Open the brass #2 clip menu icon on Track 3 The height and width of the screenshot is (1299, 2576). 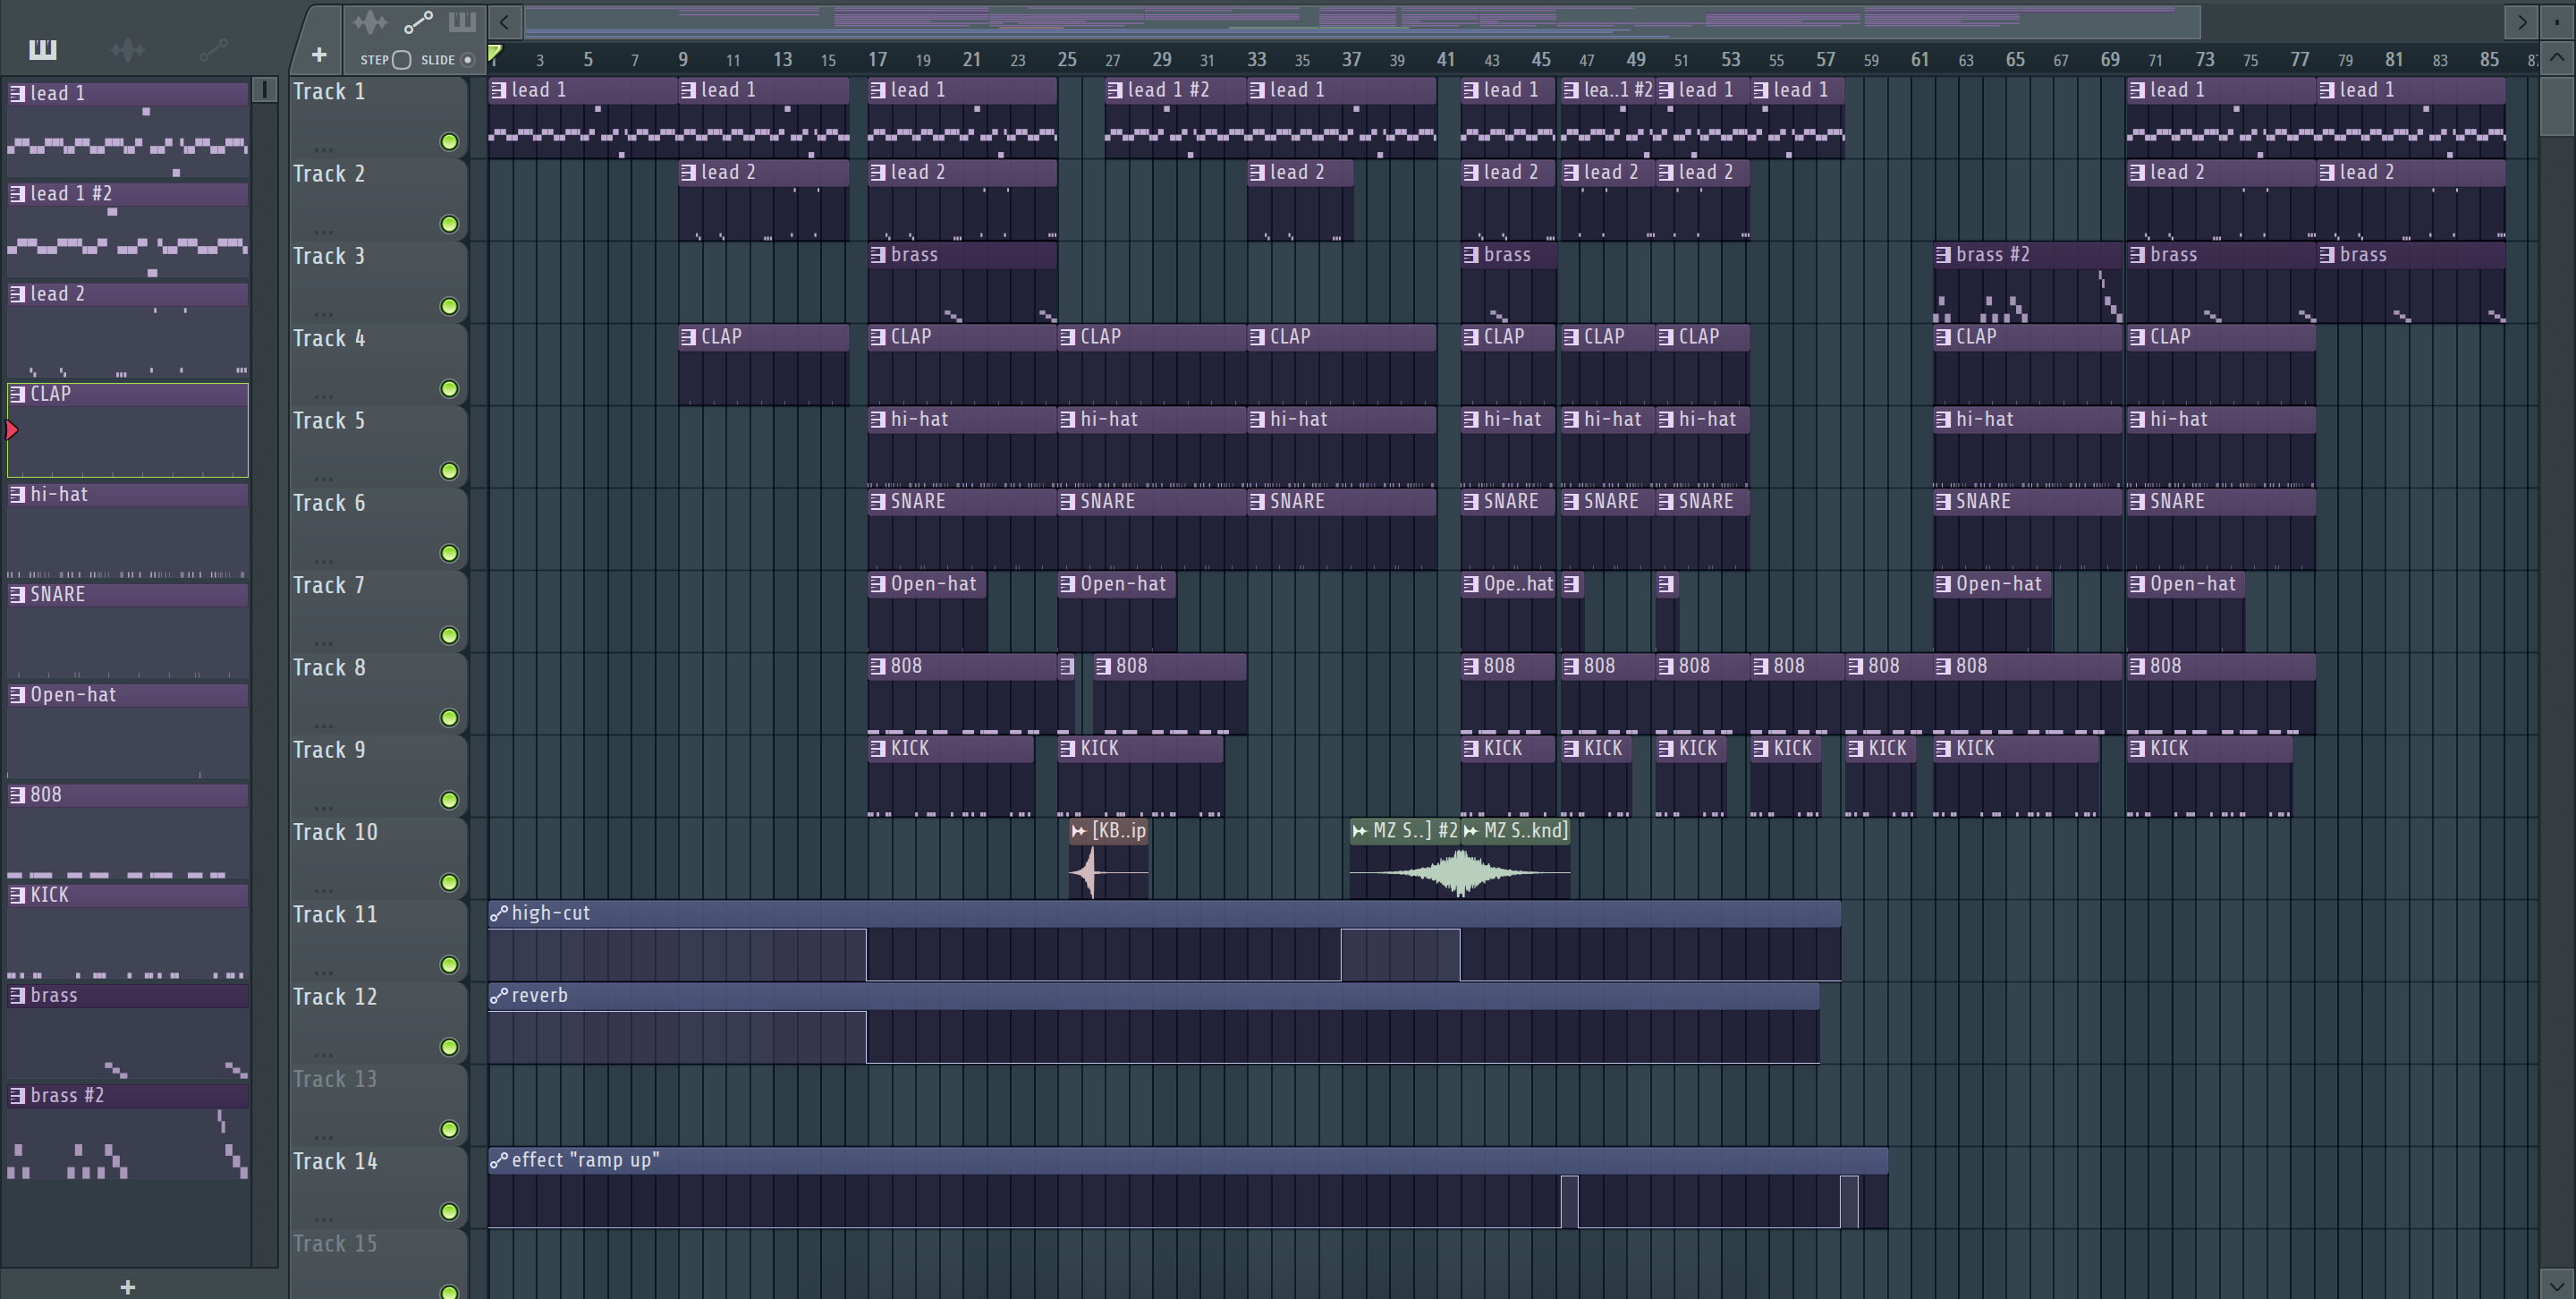click(1943, 255)
